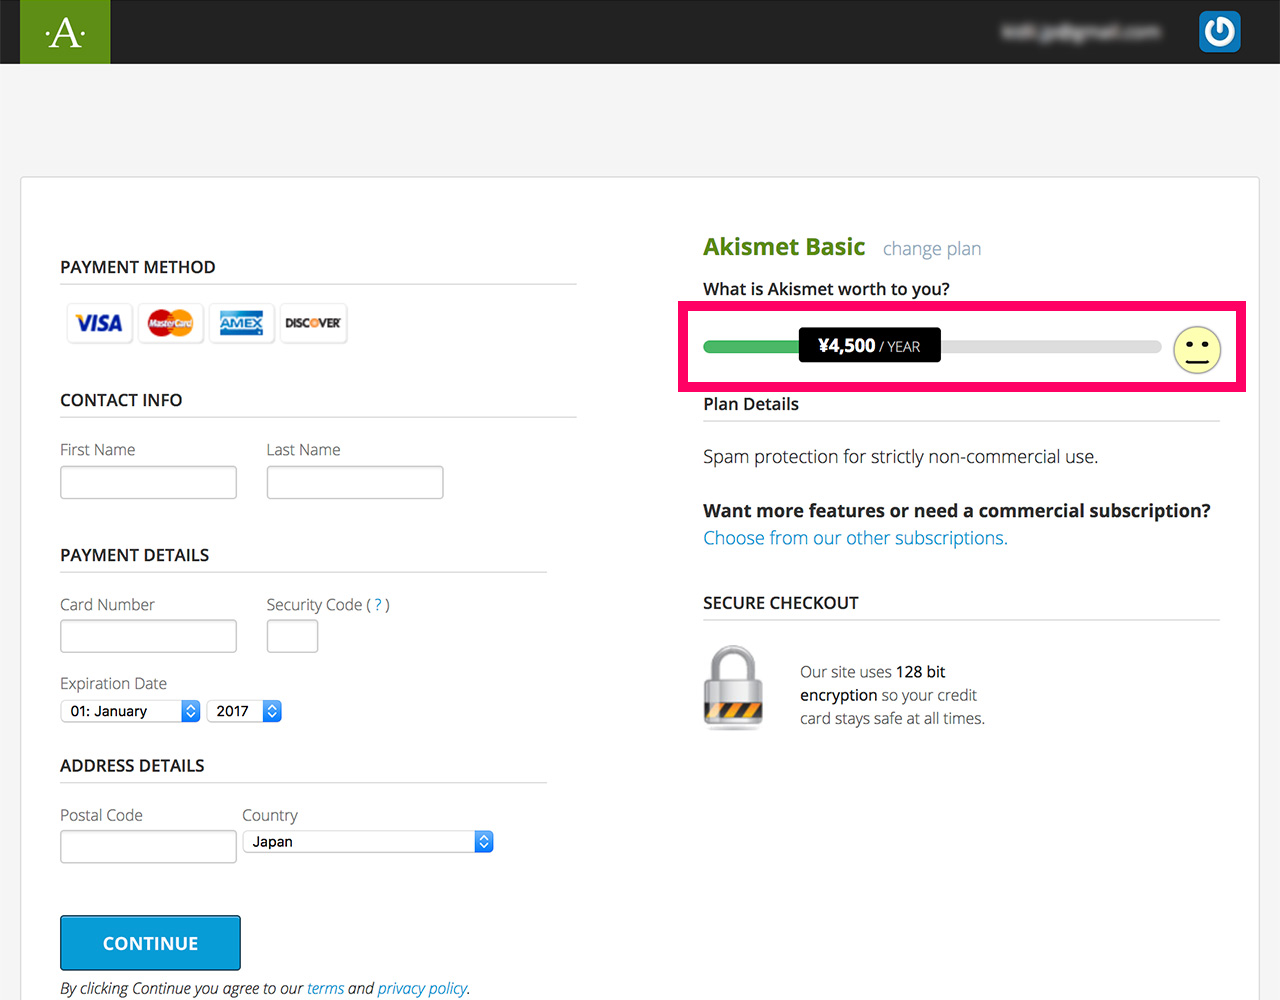This screenshot has width=1280, height=1000.
Task: Click the change plan link
Action: 931,249
